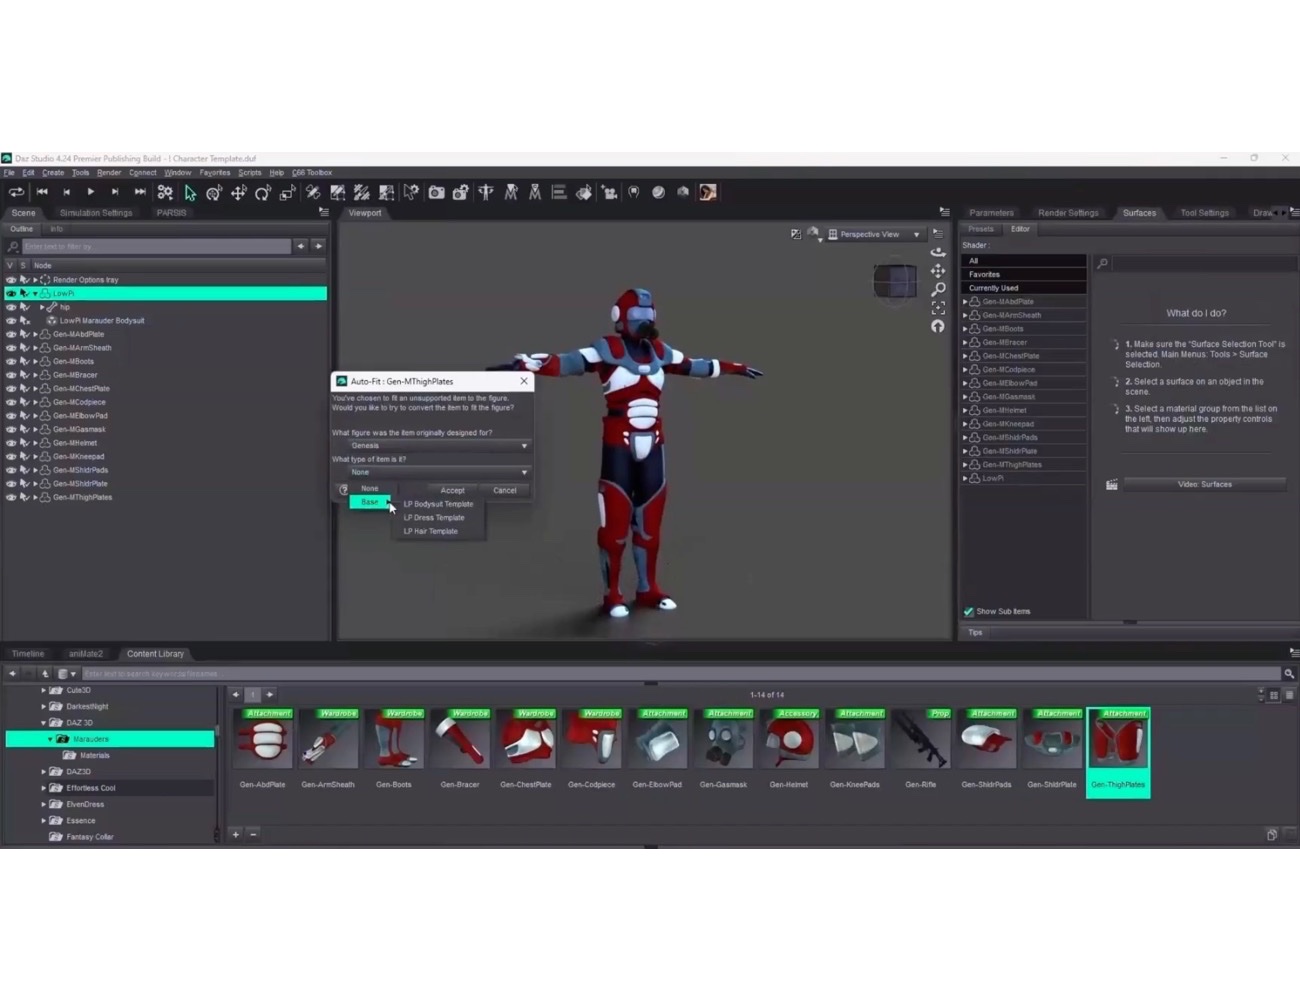The width and height of the screenshot is (1300, 1000).
Task: Uncheck Show Sub Items in Surfaces panel
Action: click(968, 611)
